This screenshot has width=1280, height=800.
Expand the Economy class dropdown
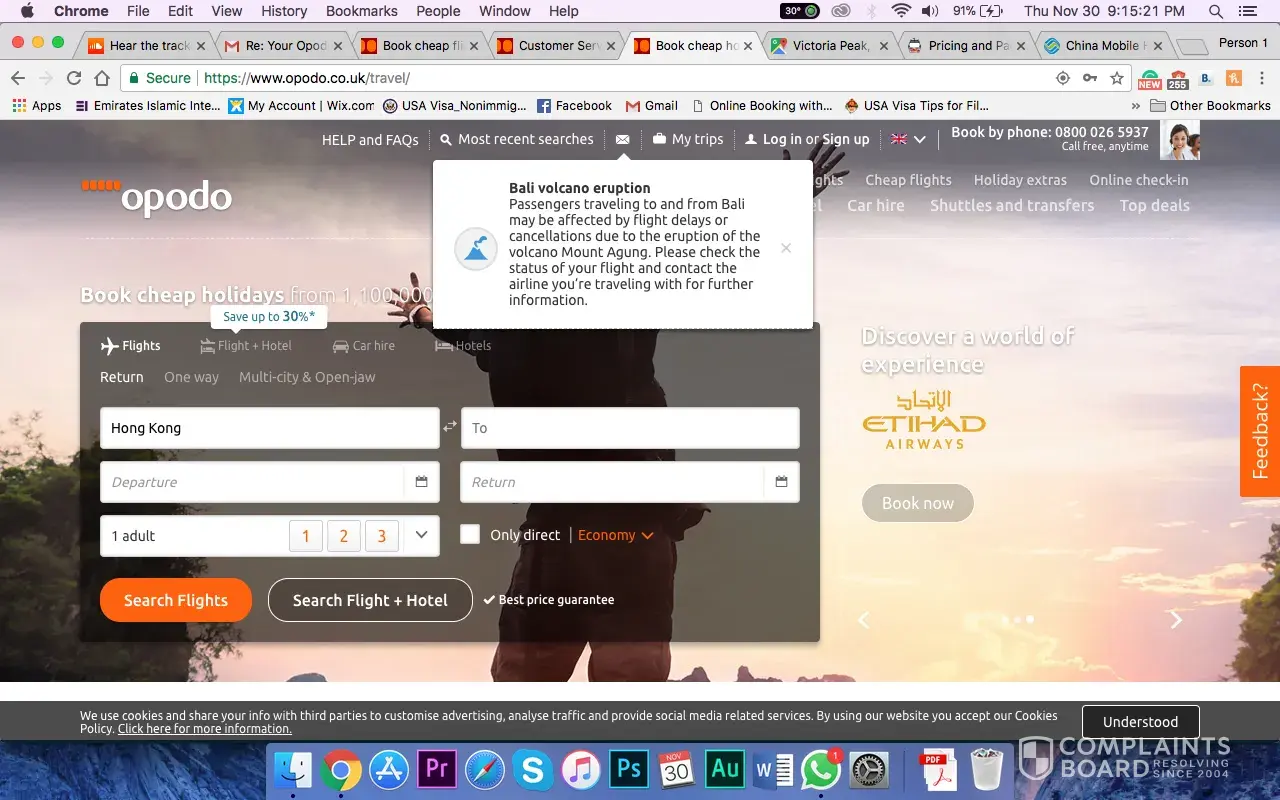click(x=615, y=535)
